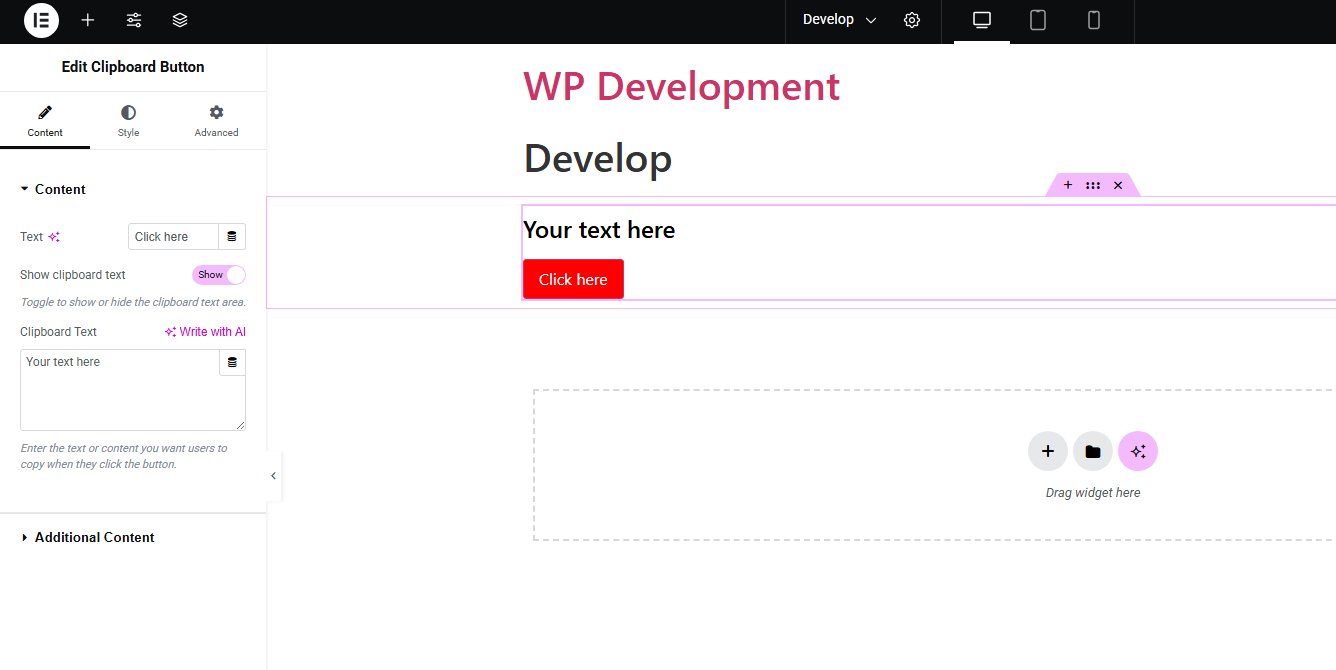Image resolution: width=1336 pixels, height=670 pixels.
Task: Click the Add Element plus icon
Action: [x=88, y=20]
